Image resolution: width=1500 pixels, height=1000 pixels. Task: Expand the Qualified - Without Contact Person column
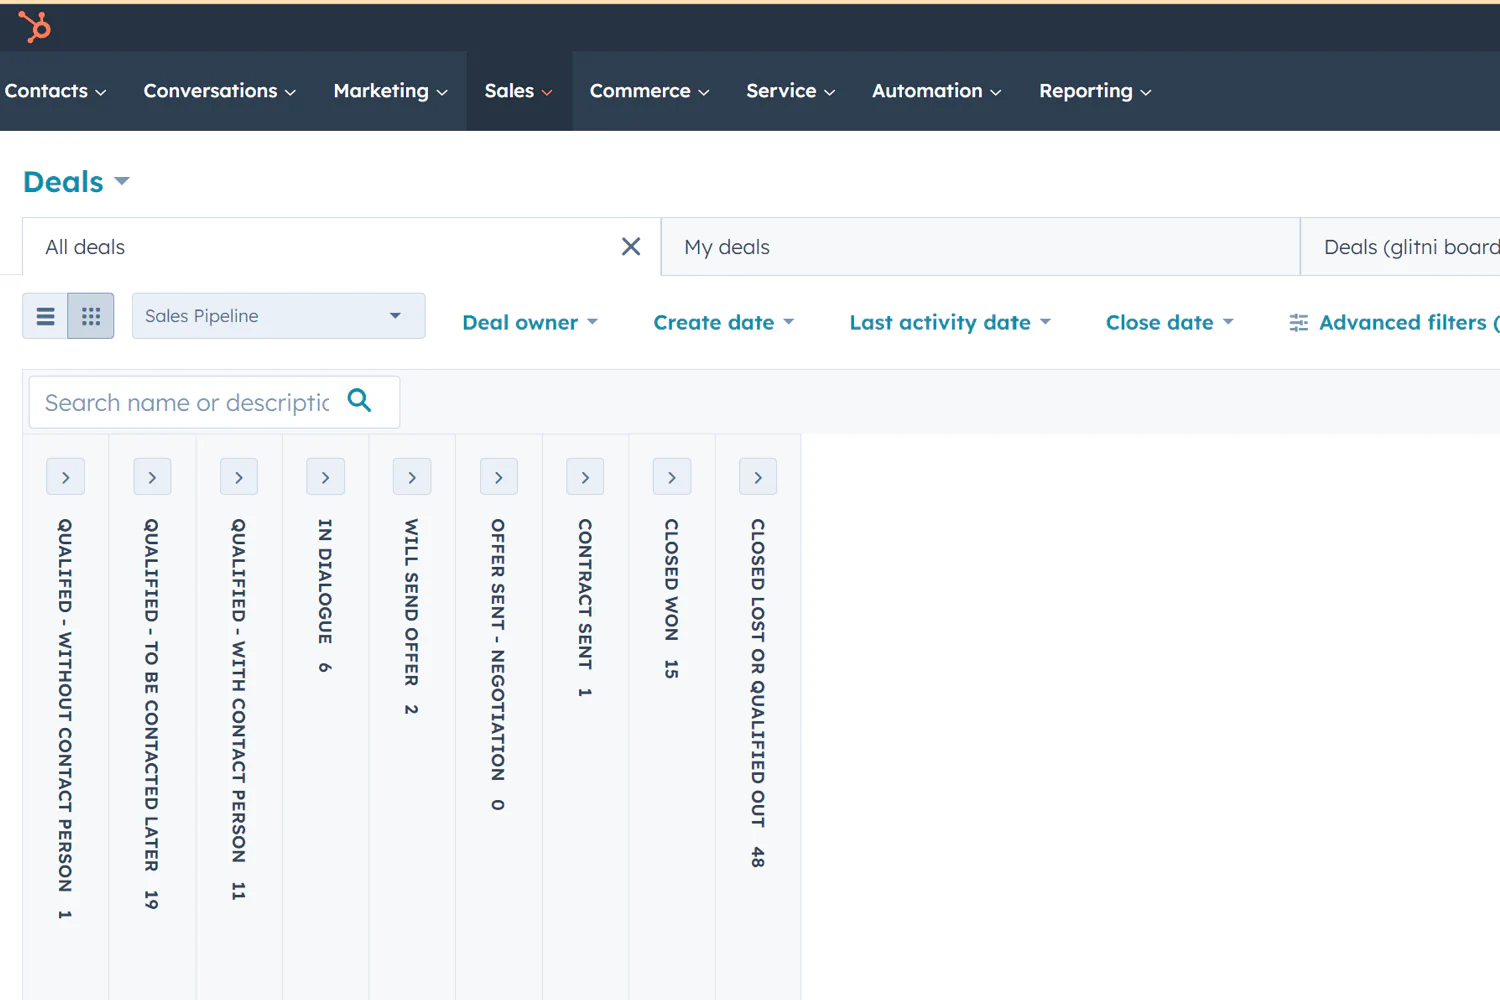(x=65, y=476)
